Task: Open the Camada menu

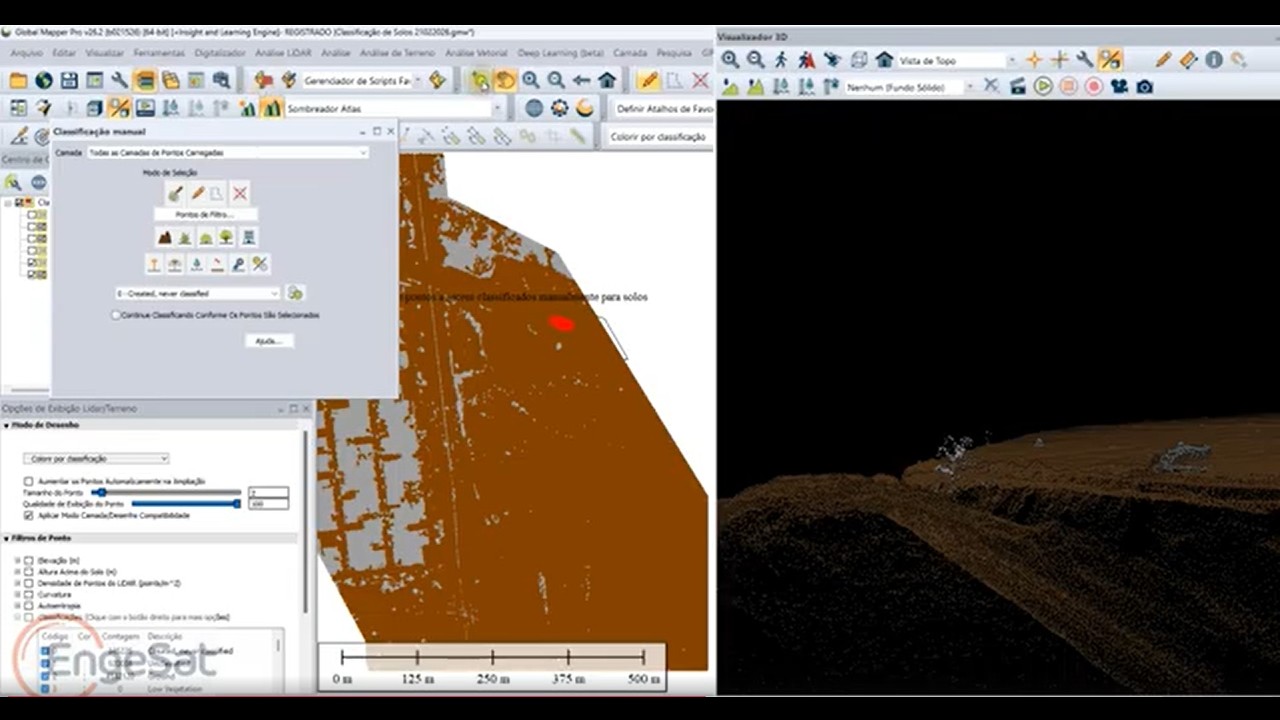Action: (x=630, y=53)
